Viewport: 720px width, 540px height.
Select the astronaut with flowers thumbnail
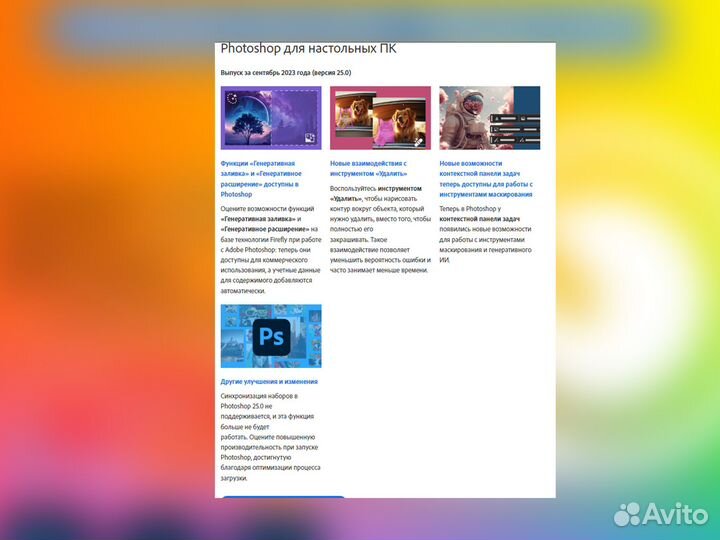489,118
